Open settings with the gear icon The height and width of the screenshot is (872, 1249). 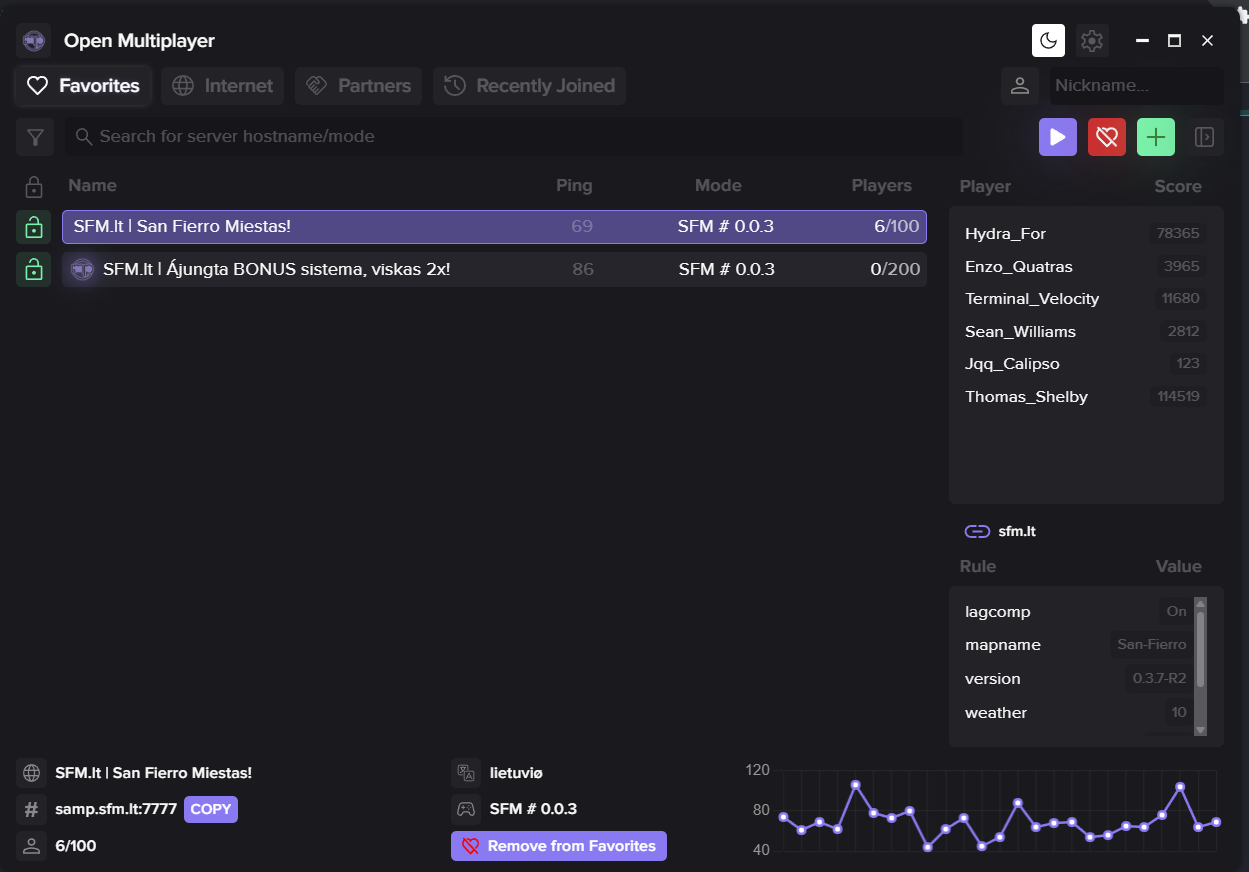(x=1092, y=41)
